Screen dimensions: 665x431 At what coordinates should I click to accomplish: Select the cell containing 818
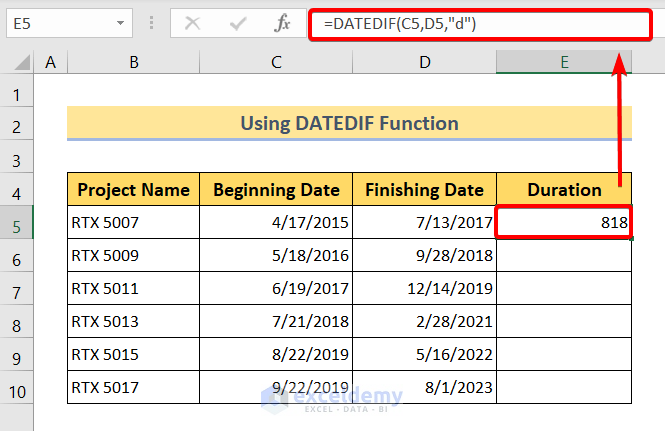point(564,222)
